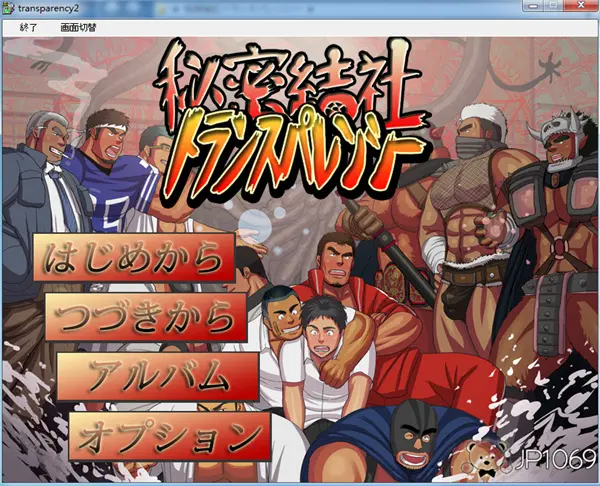The image size is (600, 486).
Task: Open オプション settings
Action: (x=170, y=436)
